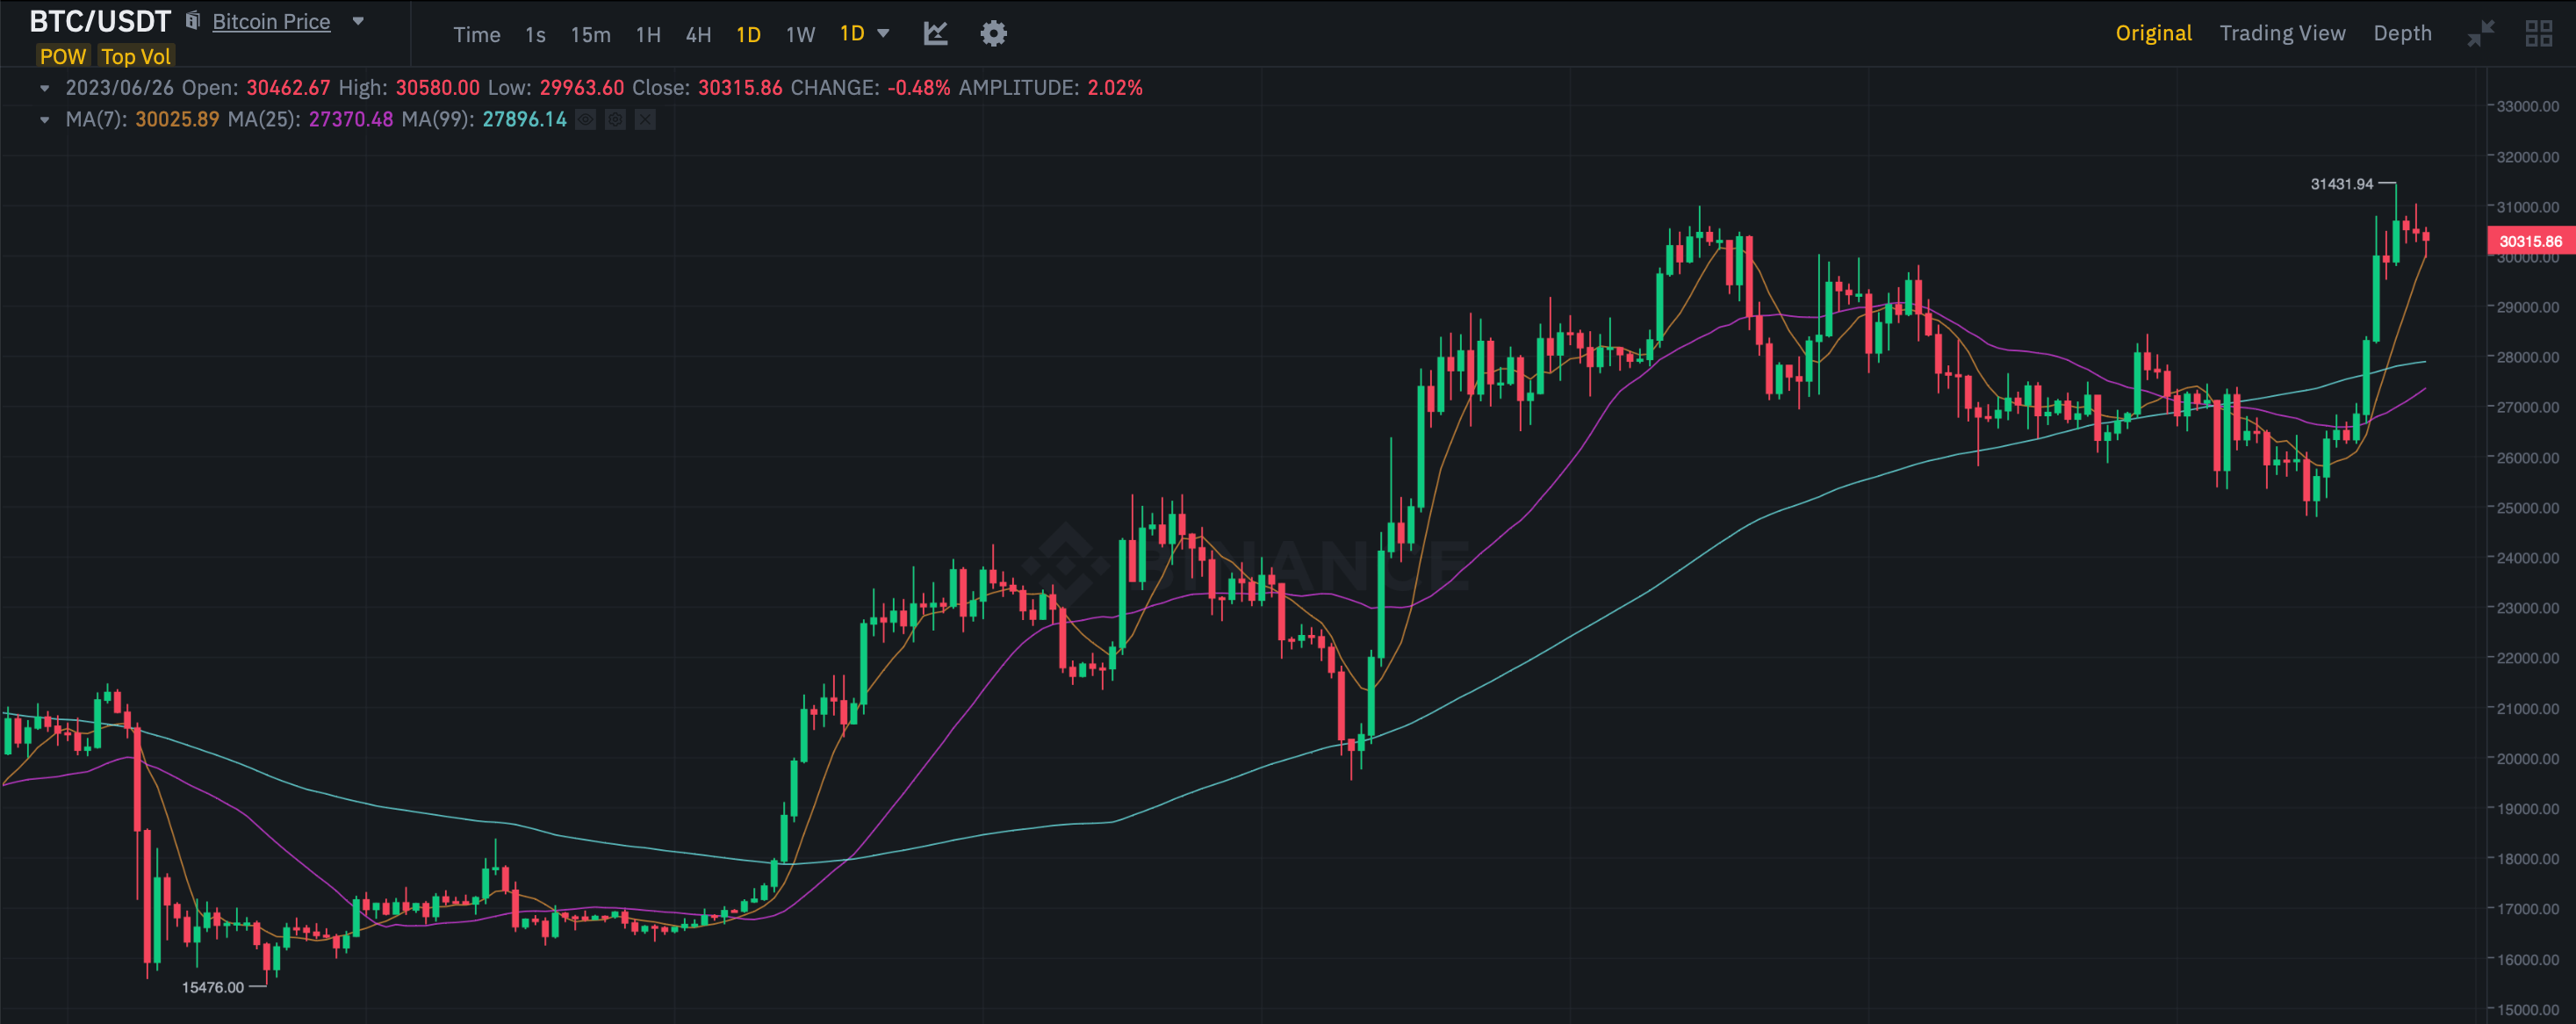This screenshot has height=1024, width=2576.
Task: Open technical indicators chart icon
Action: (935, 34)
